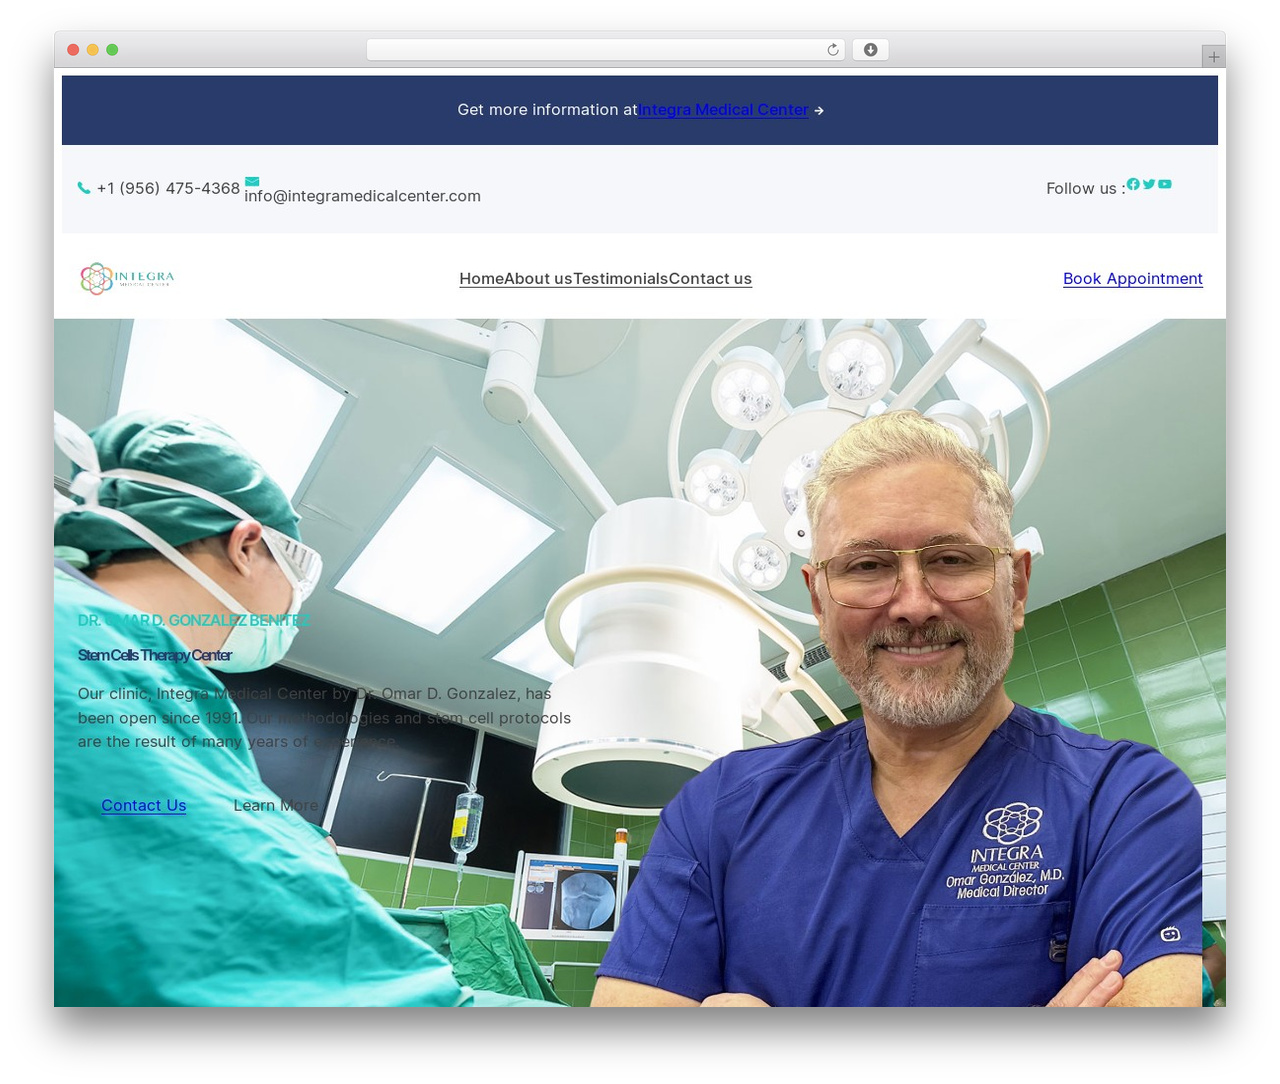Click the Book Appointment link

pos(1133,279)
